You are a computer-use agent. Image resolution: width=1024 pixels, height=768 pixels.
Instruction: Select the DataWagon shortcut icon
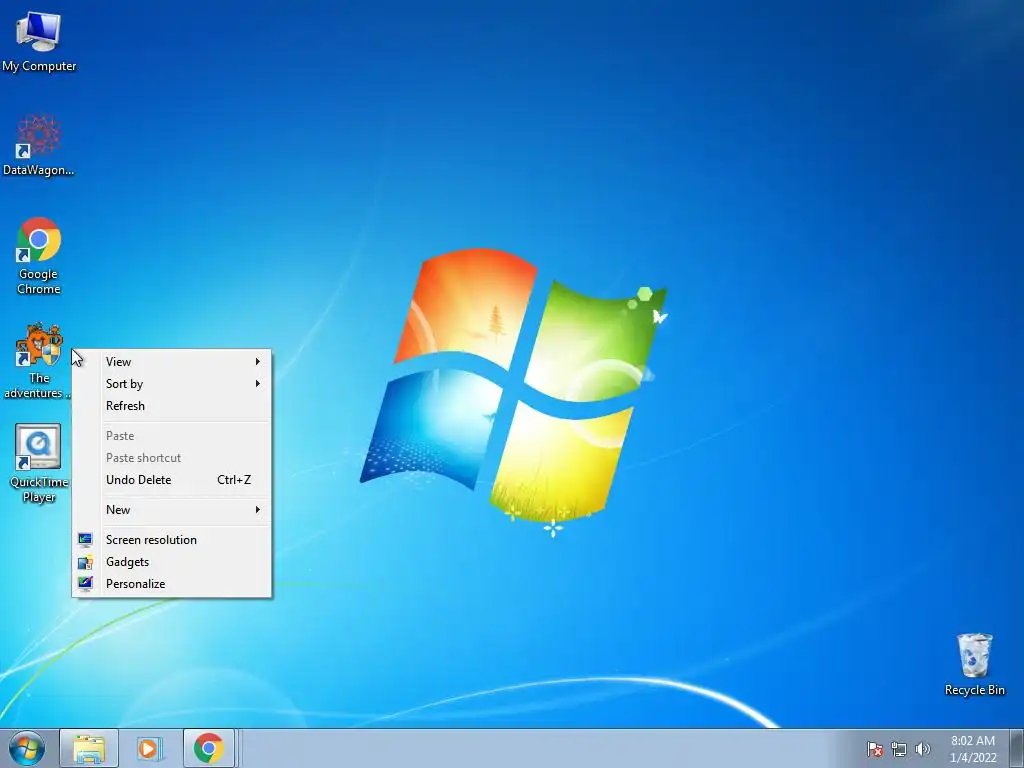pyautogui.click(x=39, y=145)
